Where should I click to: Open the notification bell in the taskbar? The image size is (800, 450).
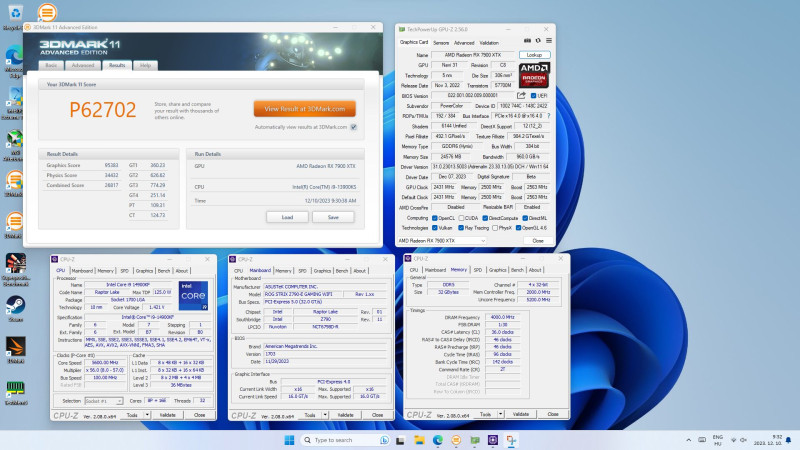pyautogui.click(x=789, y=440)
